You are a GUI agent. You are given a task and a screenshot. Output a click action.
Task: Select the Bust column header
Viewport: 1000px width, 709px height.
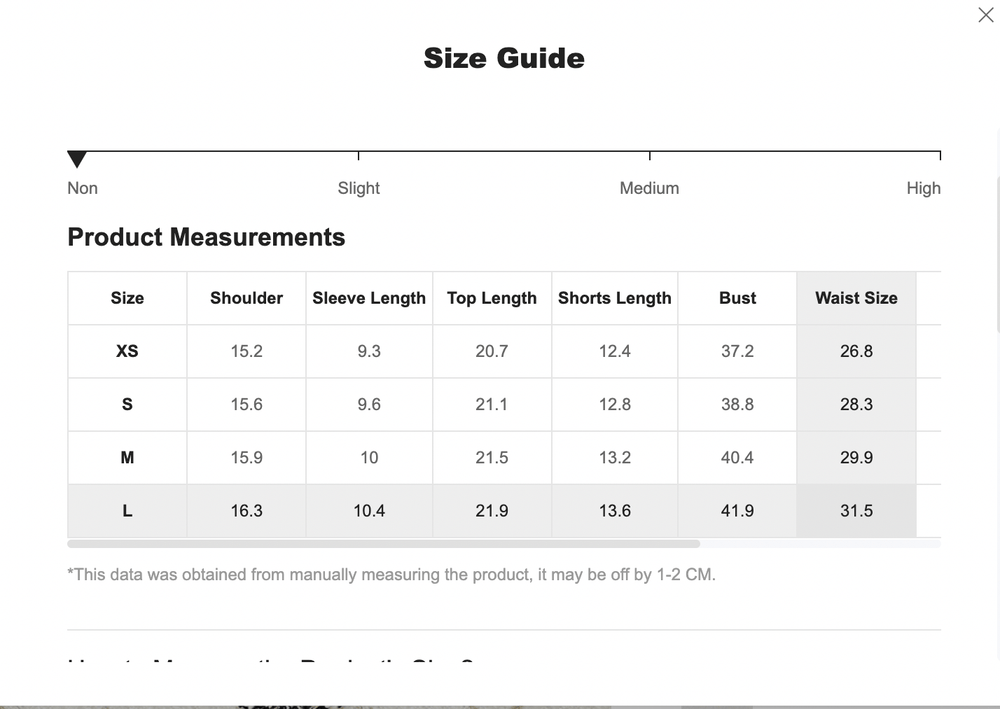click(737, 298)
